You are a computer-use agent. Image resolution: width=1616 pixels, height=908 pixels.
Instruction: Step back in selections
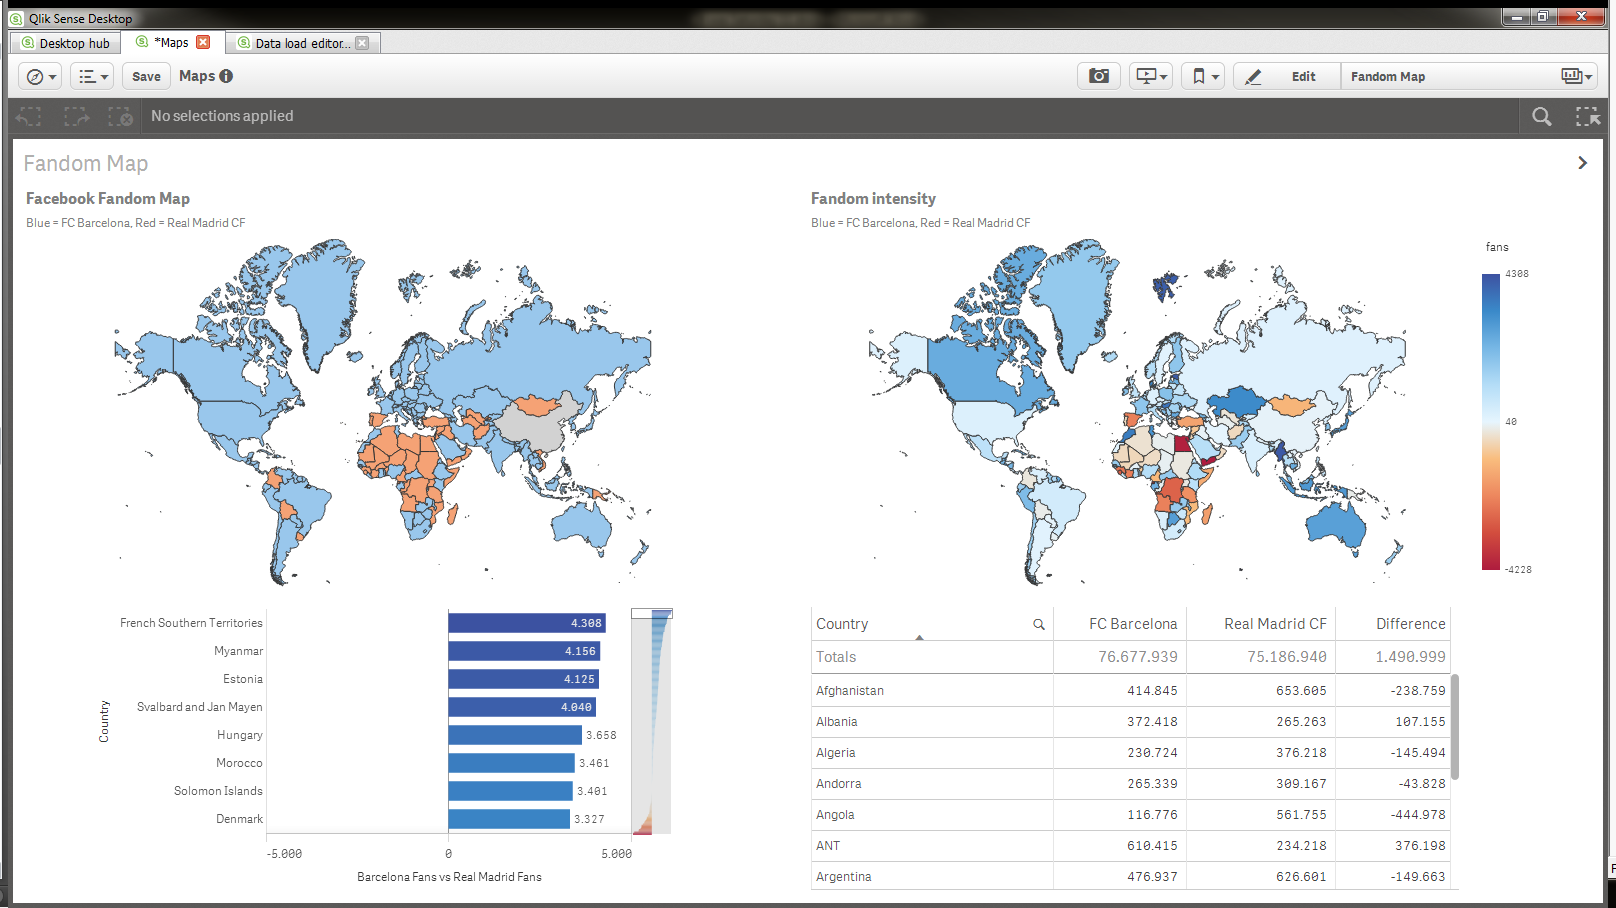coord(28,116)
